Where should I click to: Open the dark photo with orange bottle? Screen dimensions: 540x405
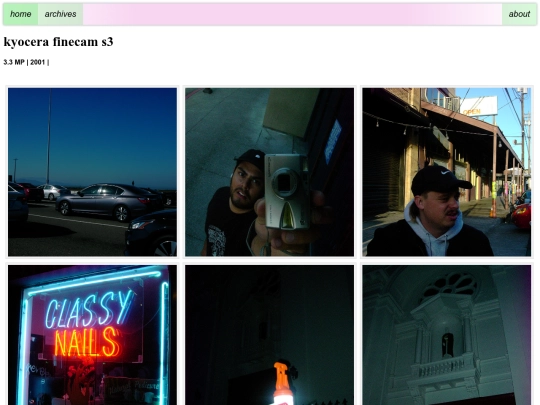click(269, 335)
